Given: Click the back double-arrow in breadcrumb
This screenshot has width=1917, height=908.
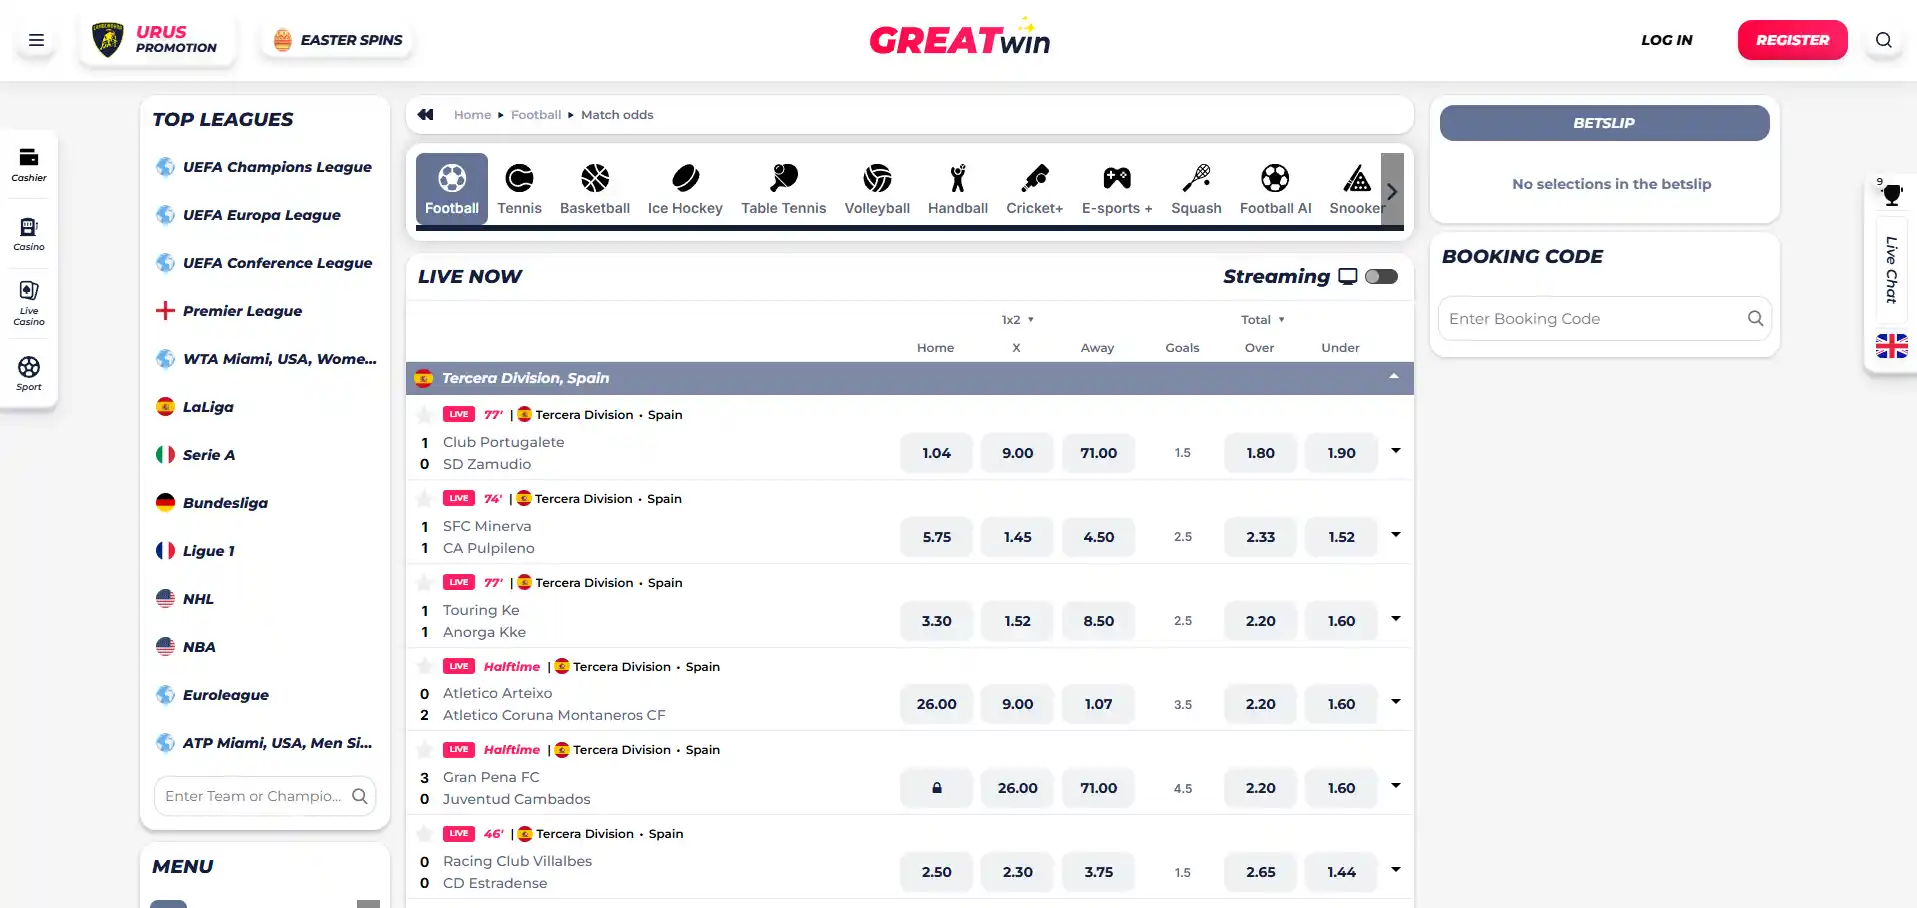Looking at the screenshot, I should (x=426, y=115).
